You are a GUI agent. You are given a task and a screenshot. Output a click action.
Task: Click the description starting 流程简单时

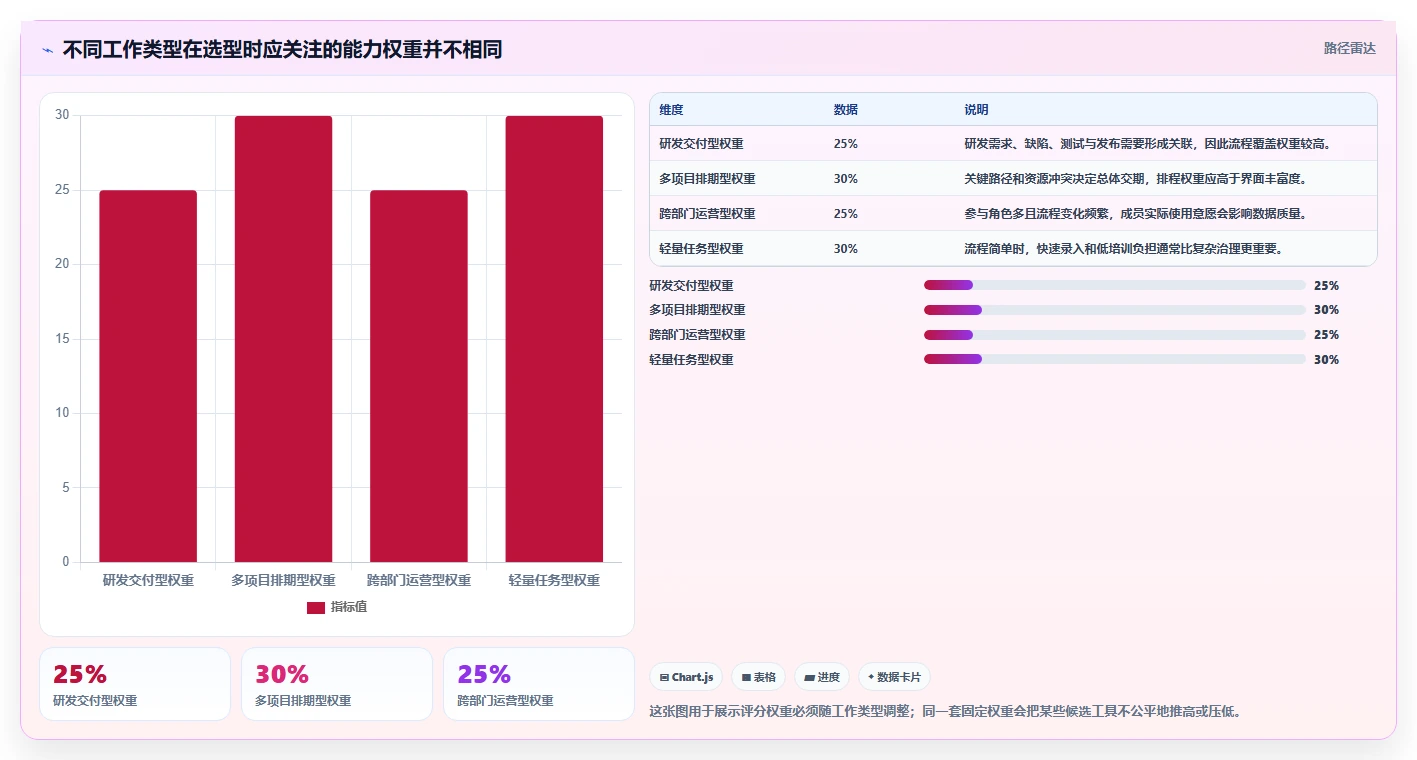1123,249
